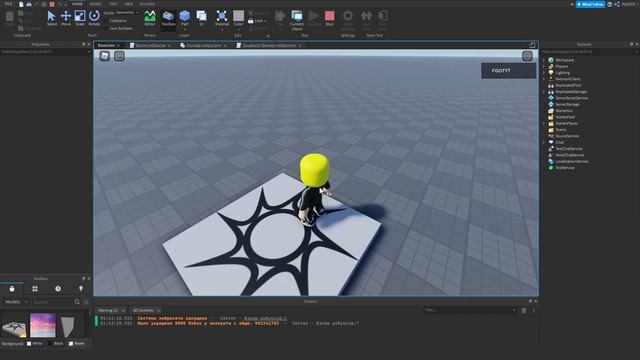
Task: Expand the StarterPlayer node
Action: click(x=544, y=123)
